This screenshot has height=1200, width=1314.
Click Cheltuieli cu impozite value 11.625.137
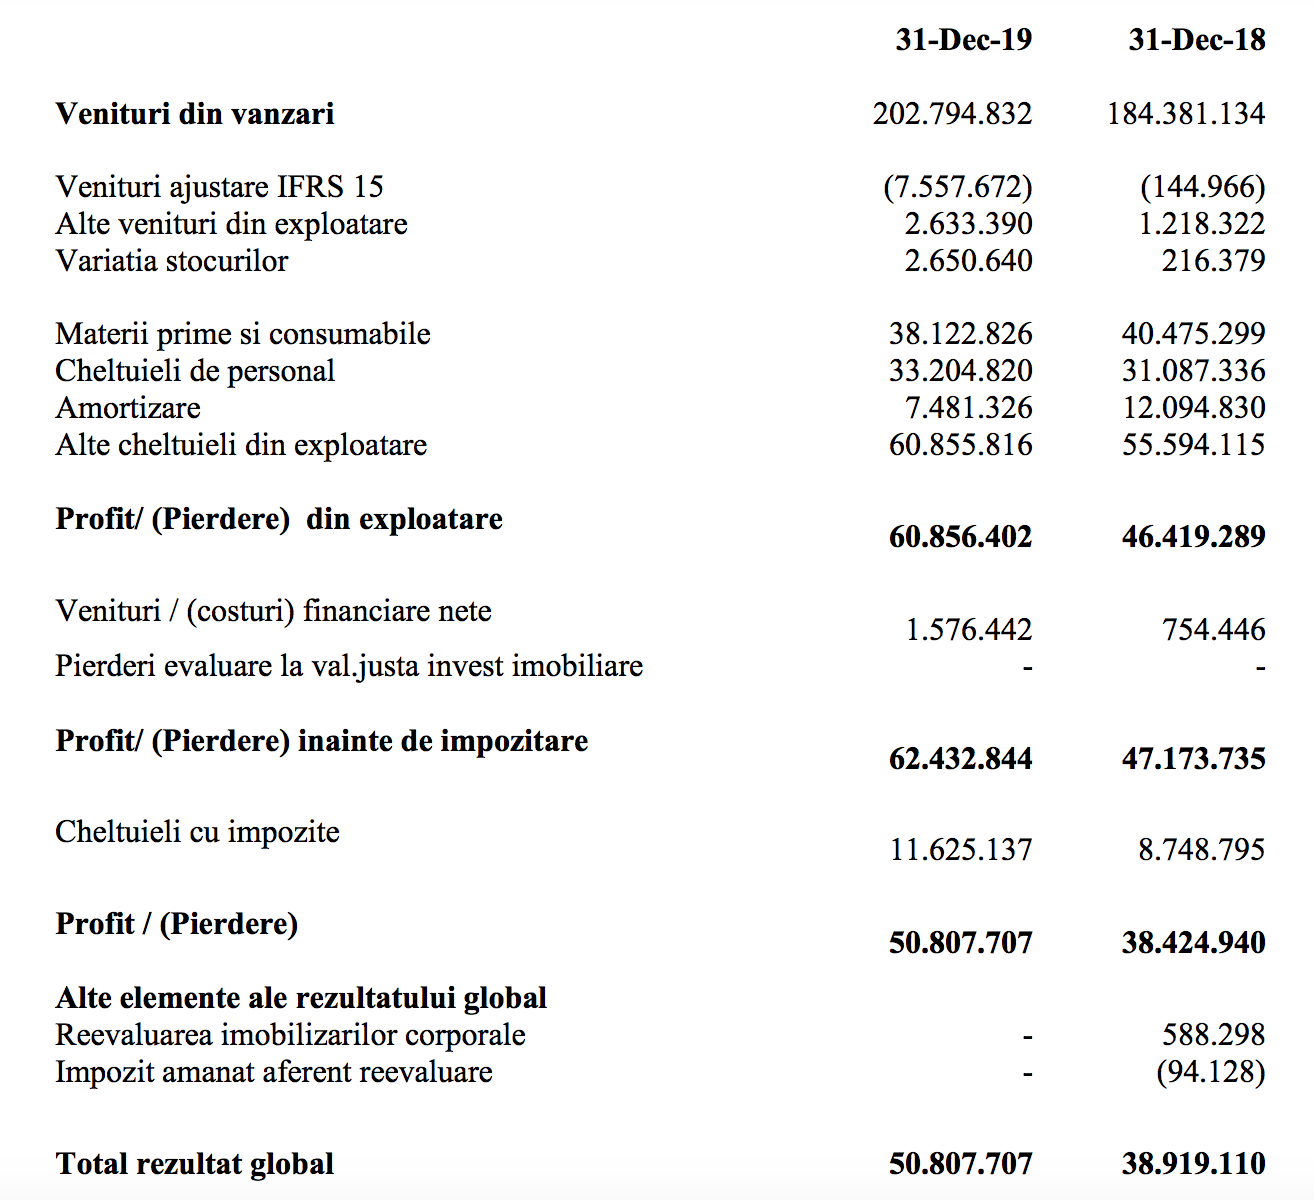[962, 850]
